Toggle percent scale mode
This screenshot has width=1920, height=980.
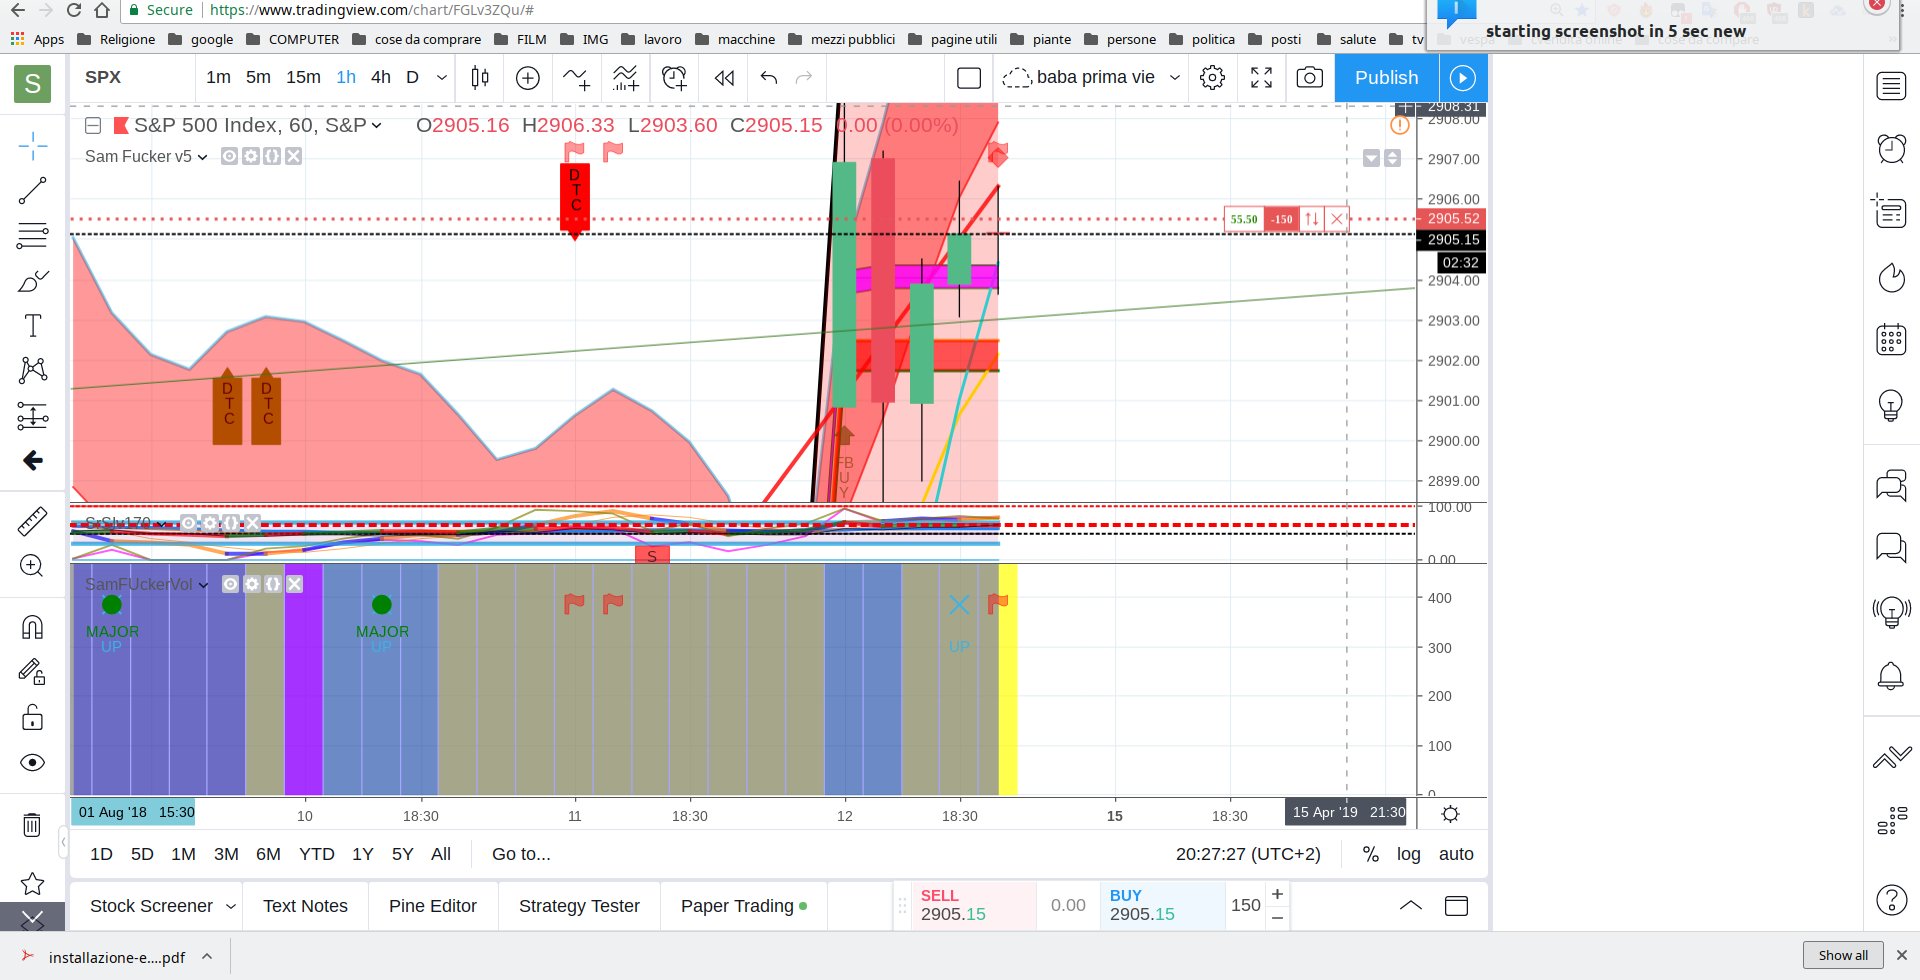click(x=1371, y=854)
